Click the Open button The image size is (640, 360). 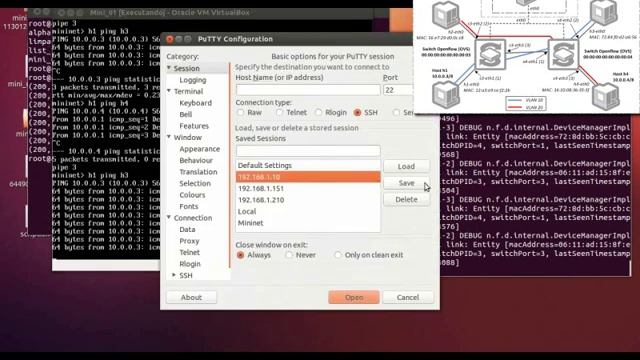tap(353, 297)
